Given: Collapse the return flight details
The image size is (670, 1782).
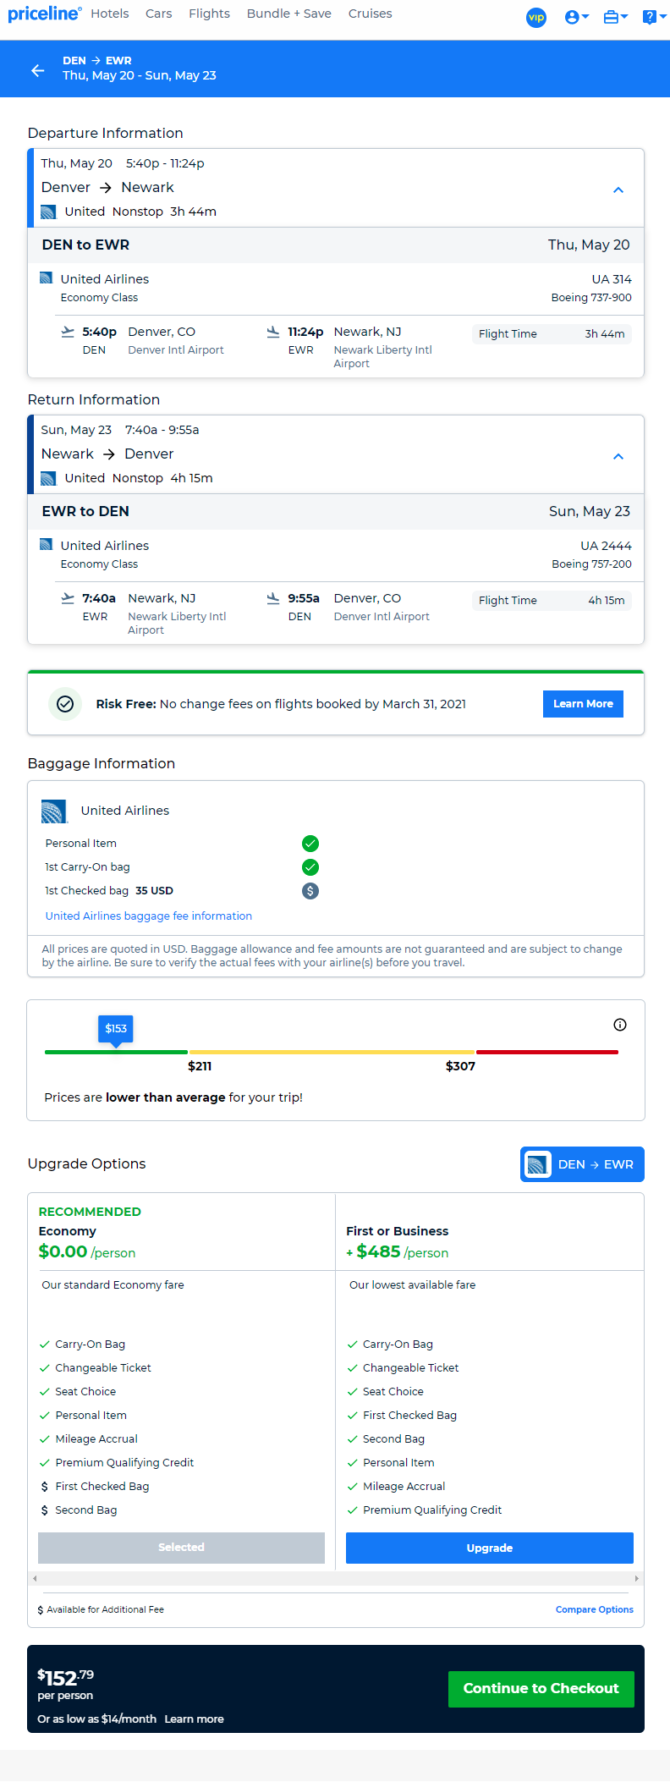Looking at the screenshot, I should point(618,456).
